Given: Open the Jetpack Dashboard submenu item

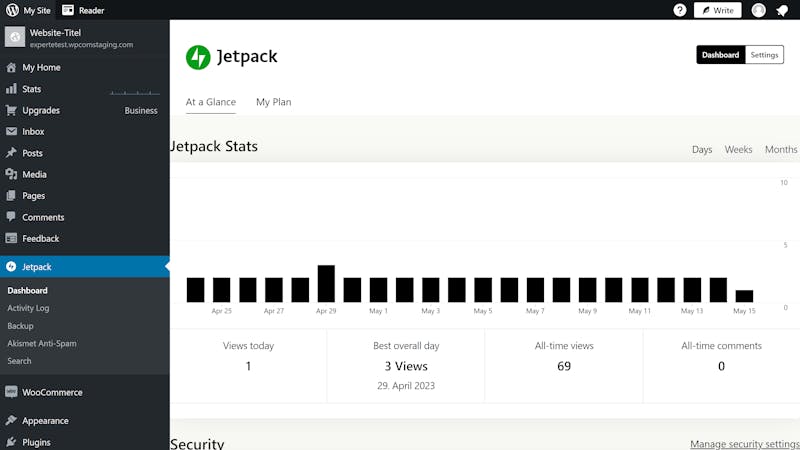Looking at the screenshot, I should [28, 290].
